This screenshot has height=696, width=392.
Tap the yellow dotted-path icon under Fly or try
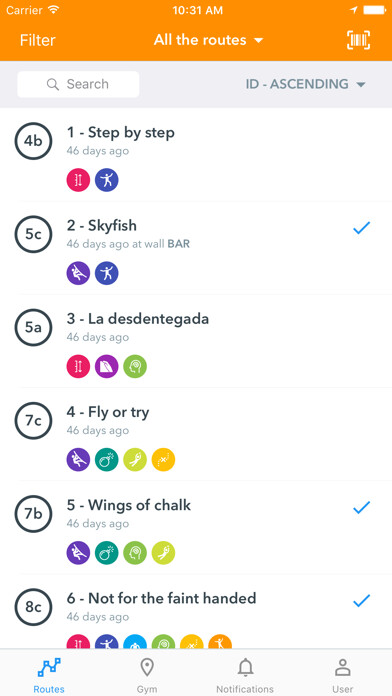(x=163, y=459)
